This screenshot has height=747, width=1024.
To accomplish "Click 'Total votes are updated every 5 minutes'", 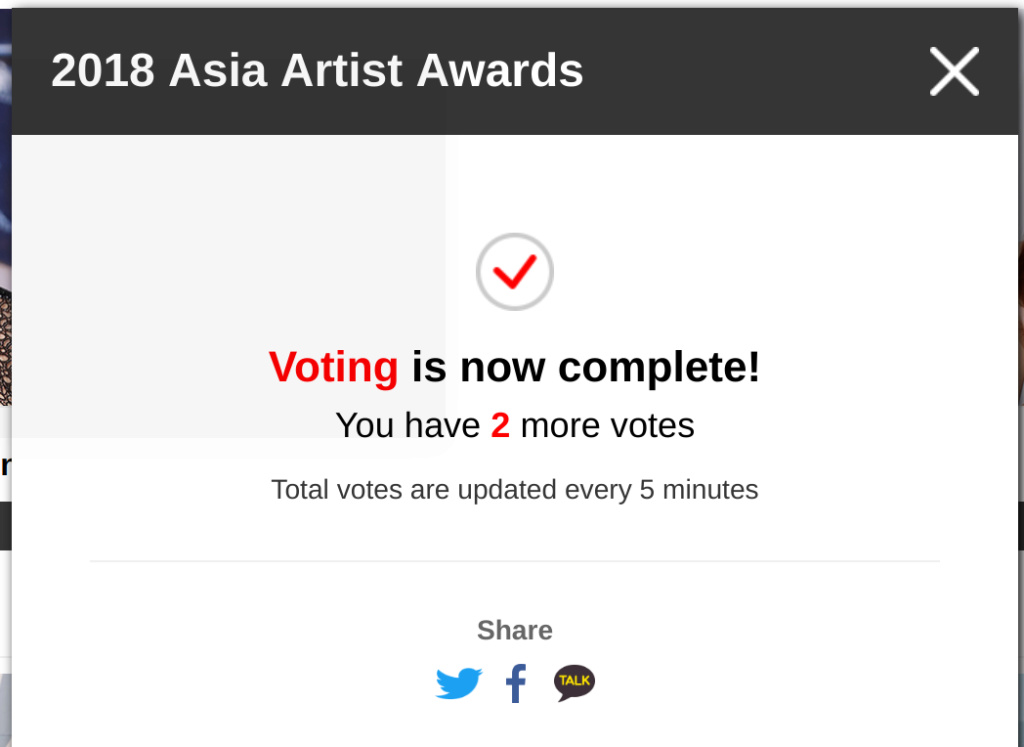I will click(515, 490).
